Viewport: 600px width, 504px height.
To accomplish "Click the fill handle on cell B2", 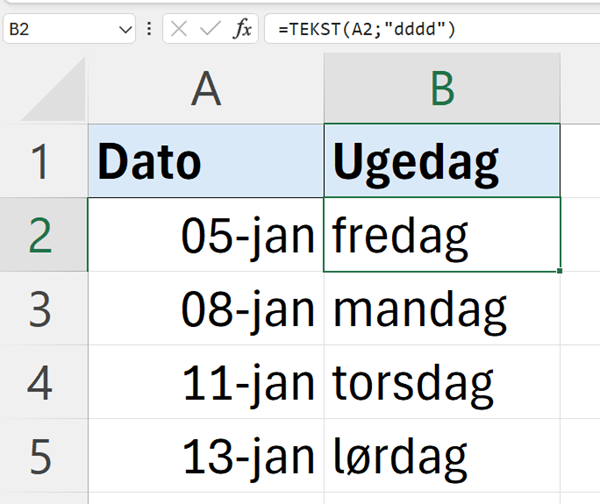I will click(x=560, y=271).
